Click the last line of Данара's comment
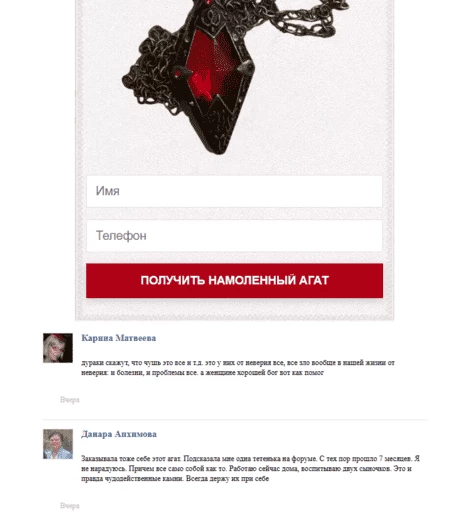 175,479
